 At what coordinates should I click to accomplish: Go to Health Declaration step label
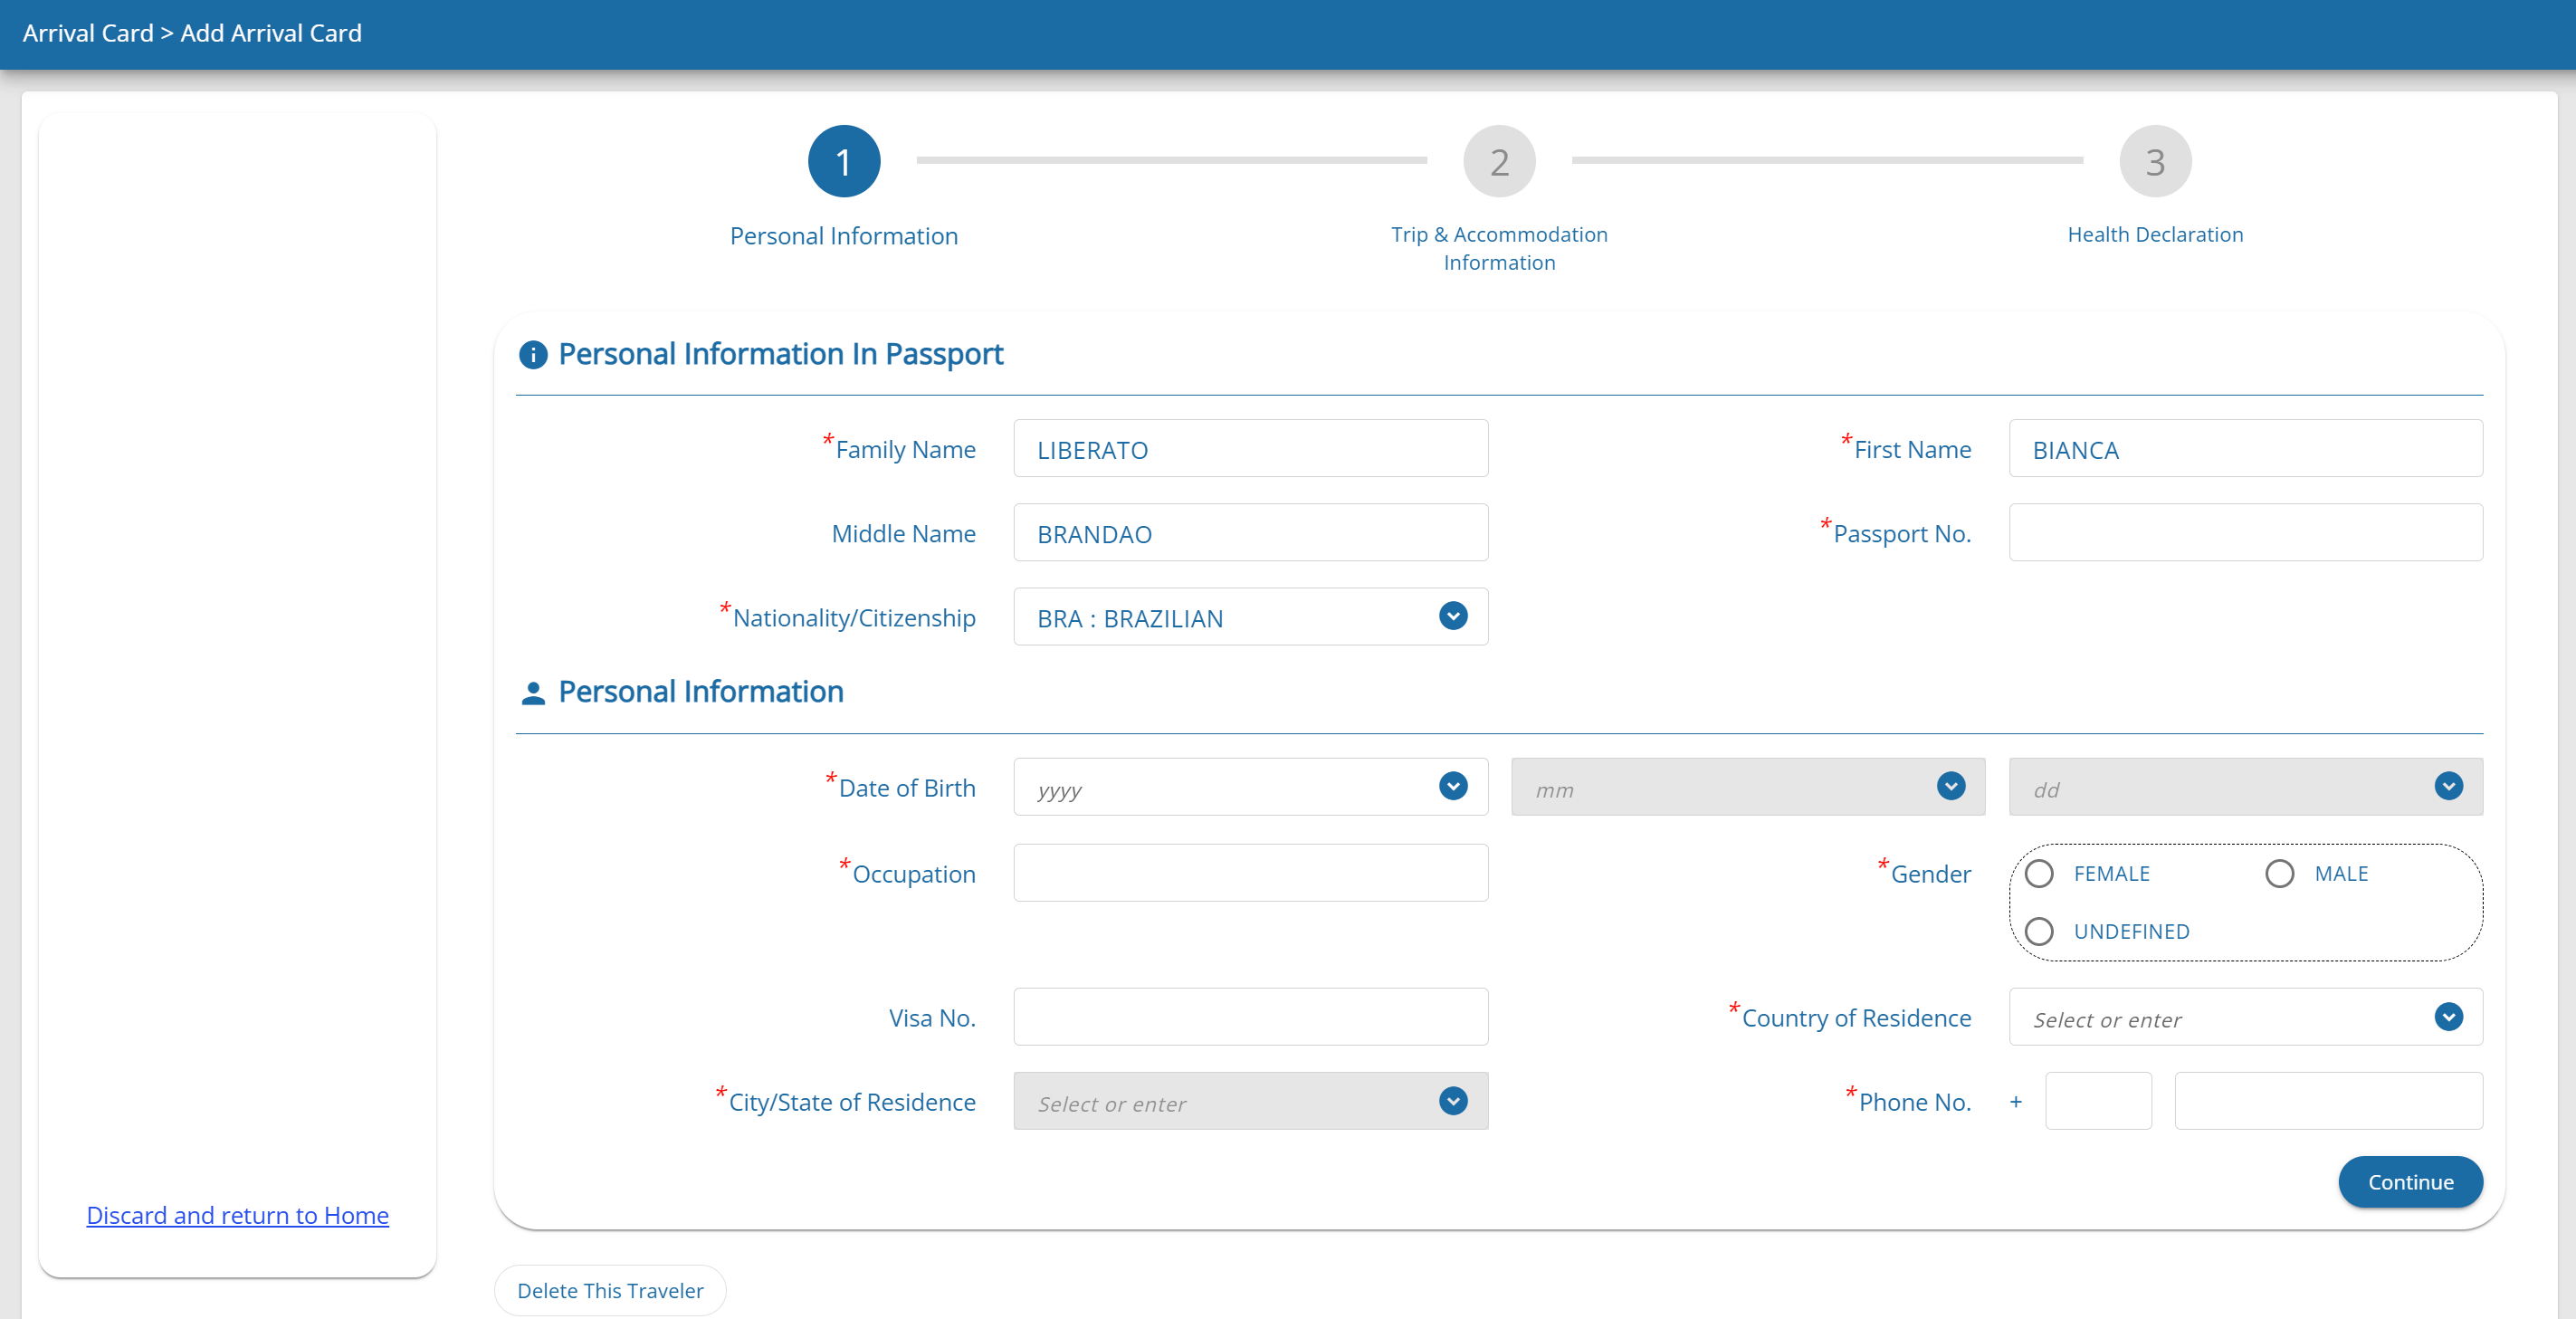2155,234
